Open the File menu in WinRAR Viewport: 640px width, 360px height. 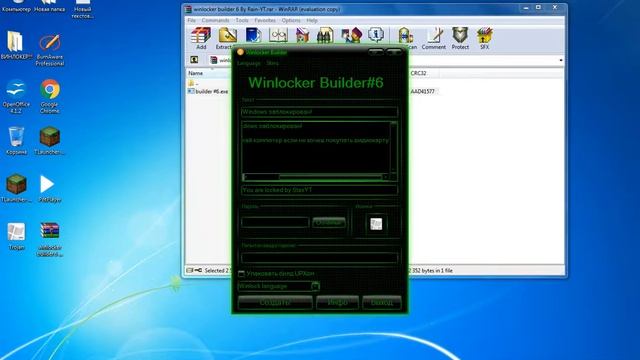pyautogui.click(x=191, y=20)
